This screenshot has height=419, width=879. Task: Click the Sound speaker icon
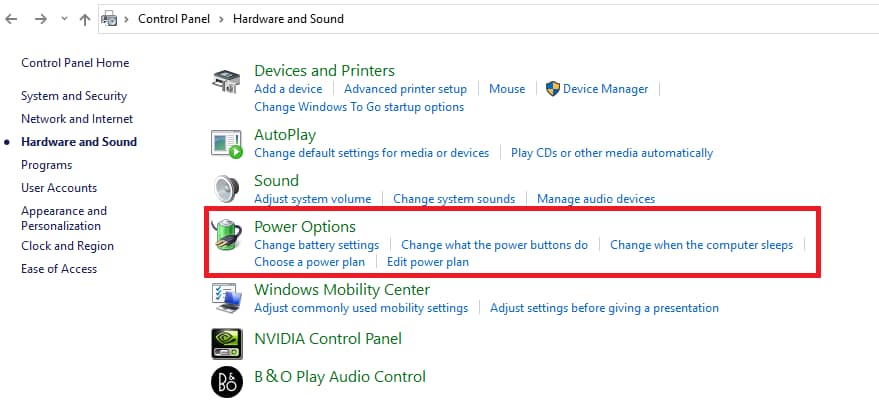click(x=226, y=188)
